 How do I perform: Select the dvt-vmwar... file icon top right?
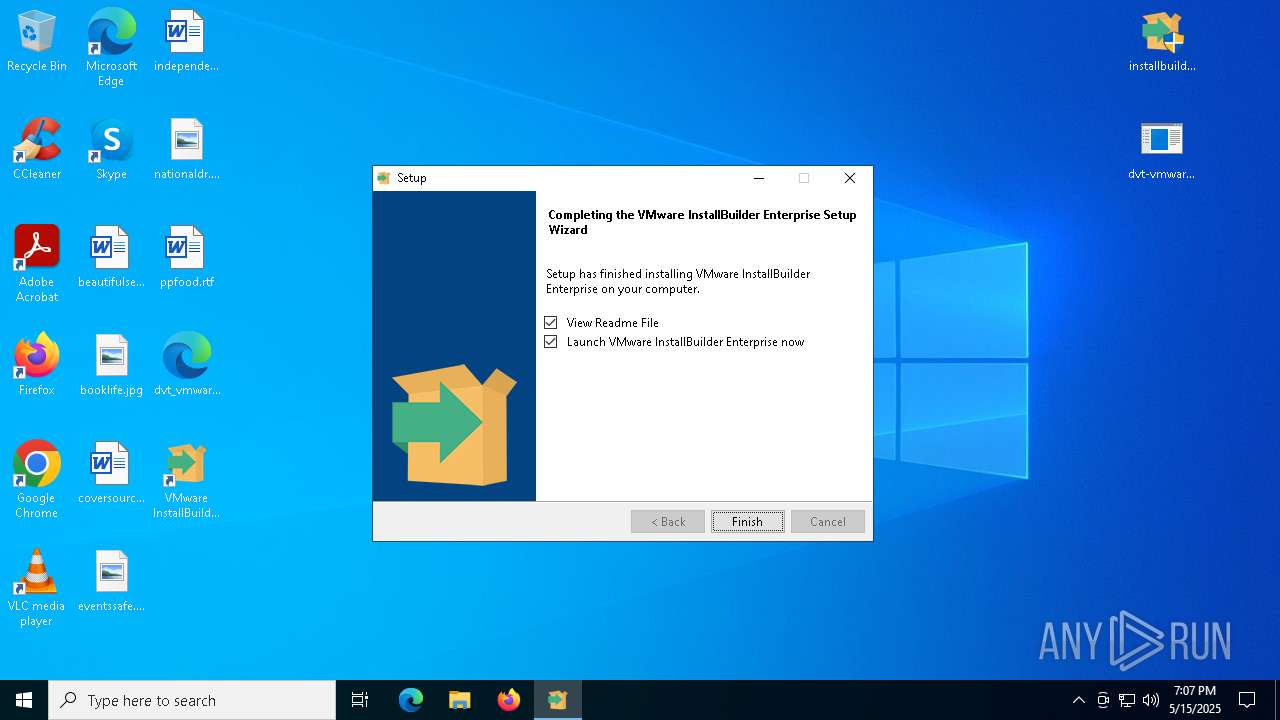[x=1162, y=149]
